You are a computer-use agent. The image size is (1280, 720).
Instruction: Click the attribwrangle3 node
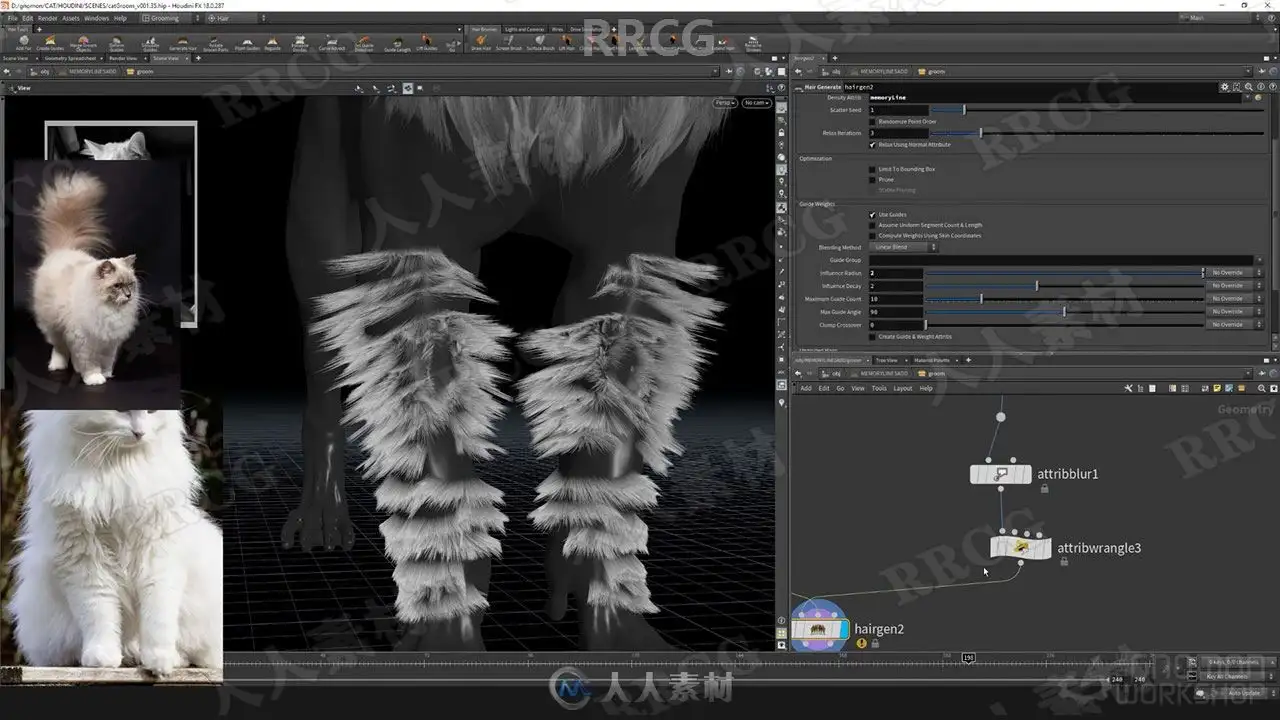[x=1021, y=547]
